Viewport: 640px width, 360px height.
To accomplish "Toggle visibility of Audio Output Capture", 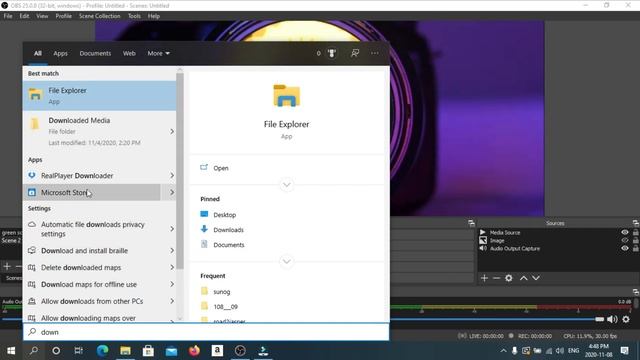I will [625, 248].
